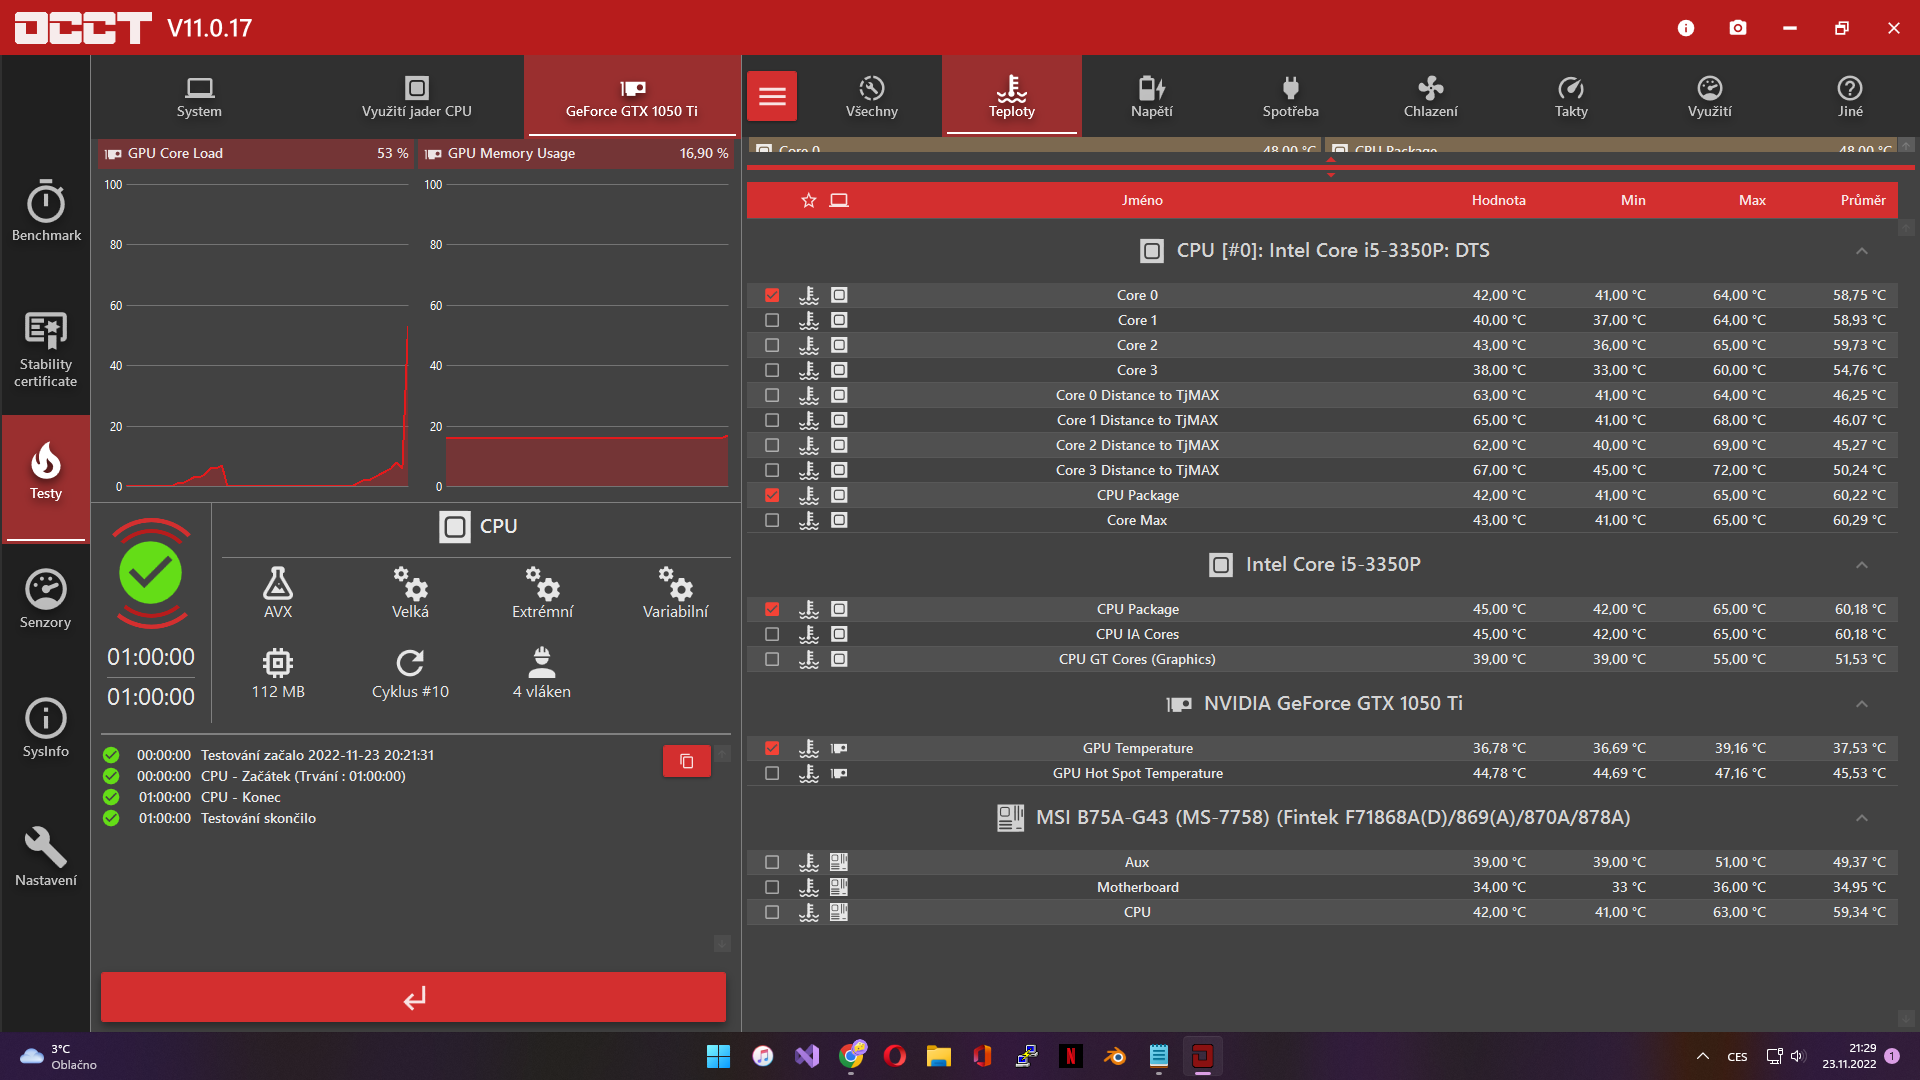Enable GPU Hot Spot Temperature checkbox
1920x1080 pixels.
[x=772, y=773]
